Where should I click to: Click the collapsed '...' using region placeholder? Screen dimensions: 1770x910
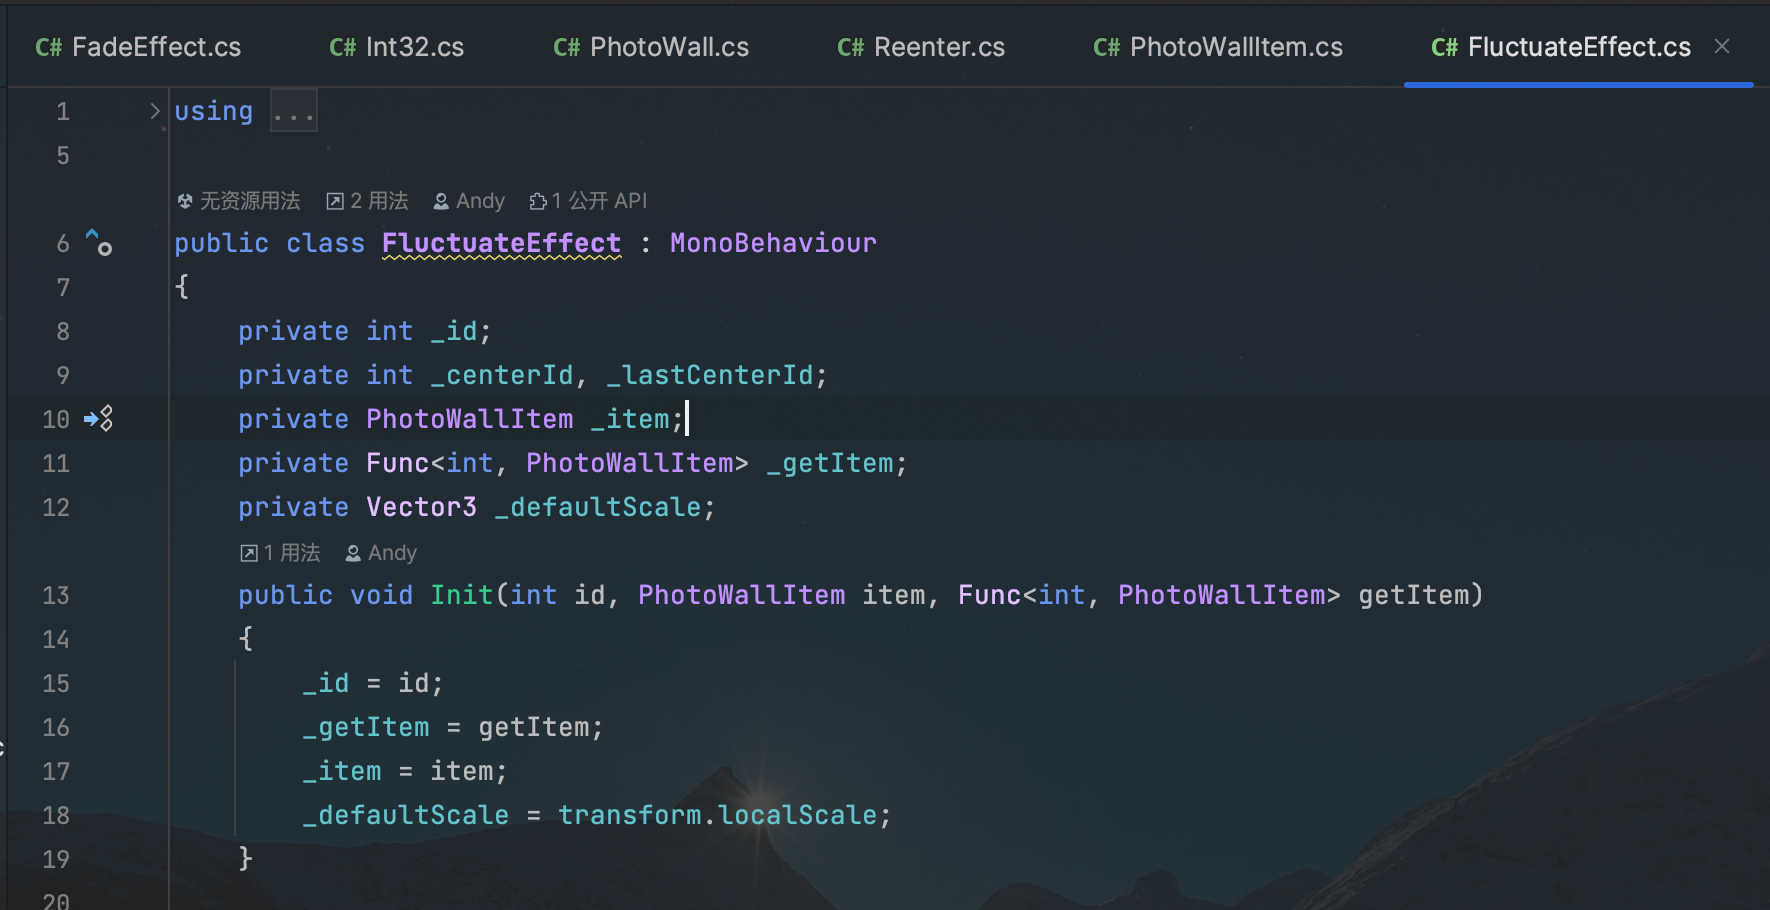point(294,111)
